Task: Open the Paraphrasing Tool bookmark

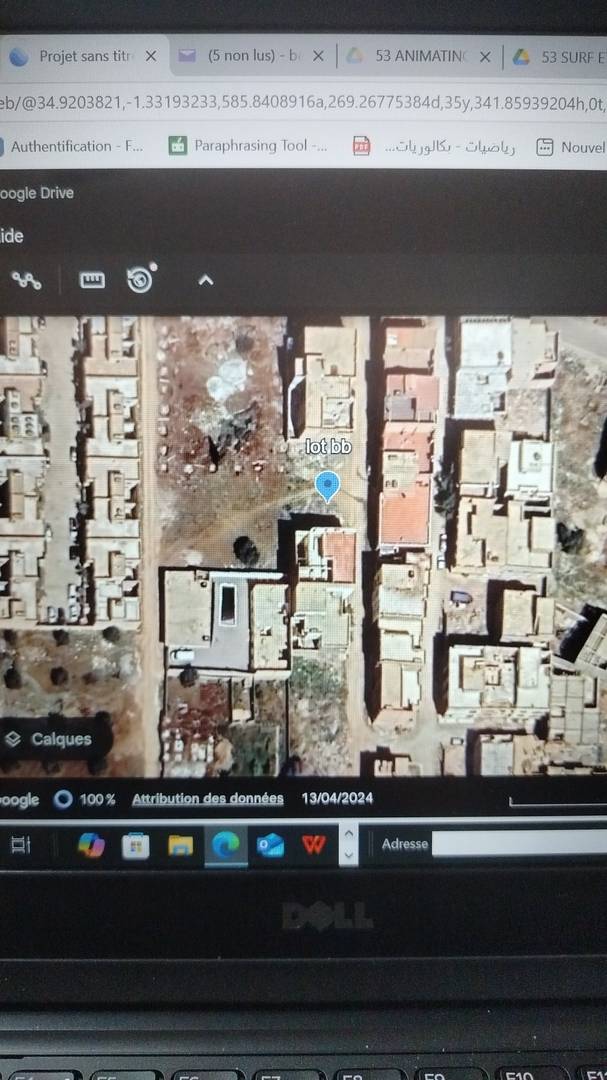Action: pos(248,146)
